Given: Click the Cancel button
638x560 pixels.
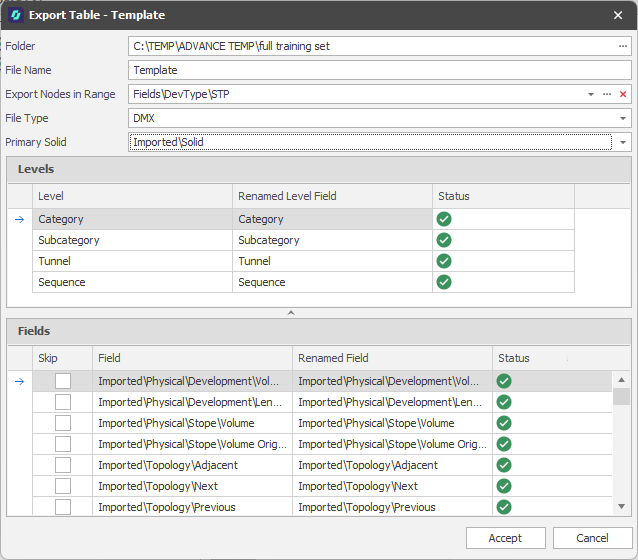Looking at the screenshot, I should (592, 538).
